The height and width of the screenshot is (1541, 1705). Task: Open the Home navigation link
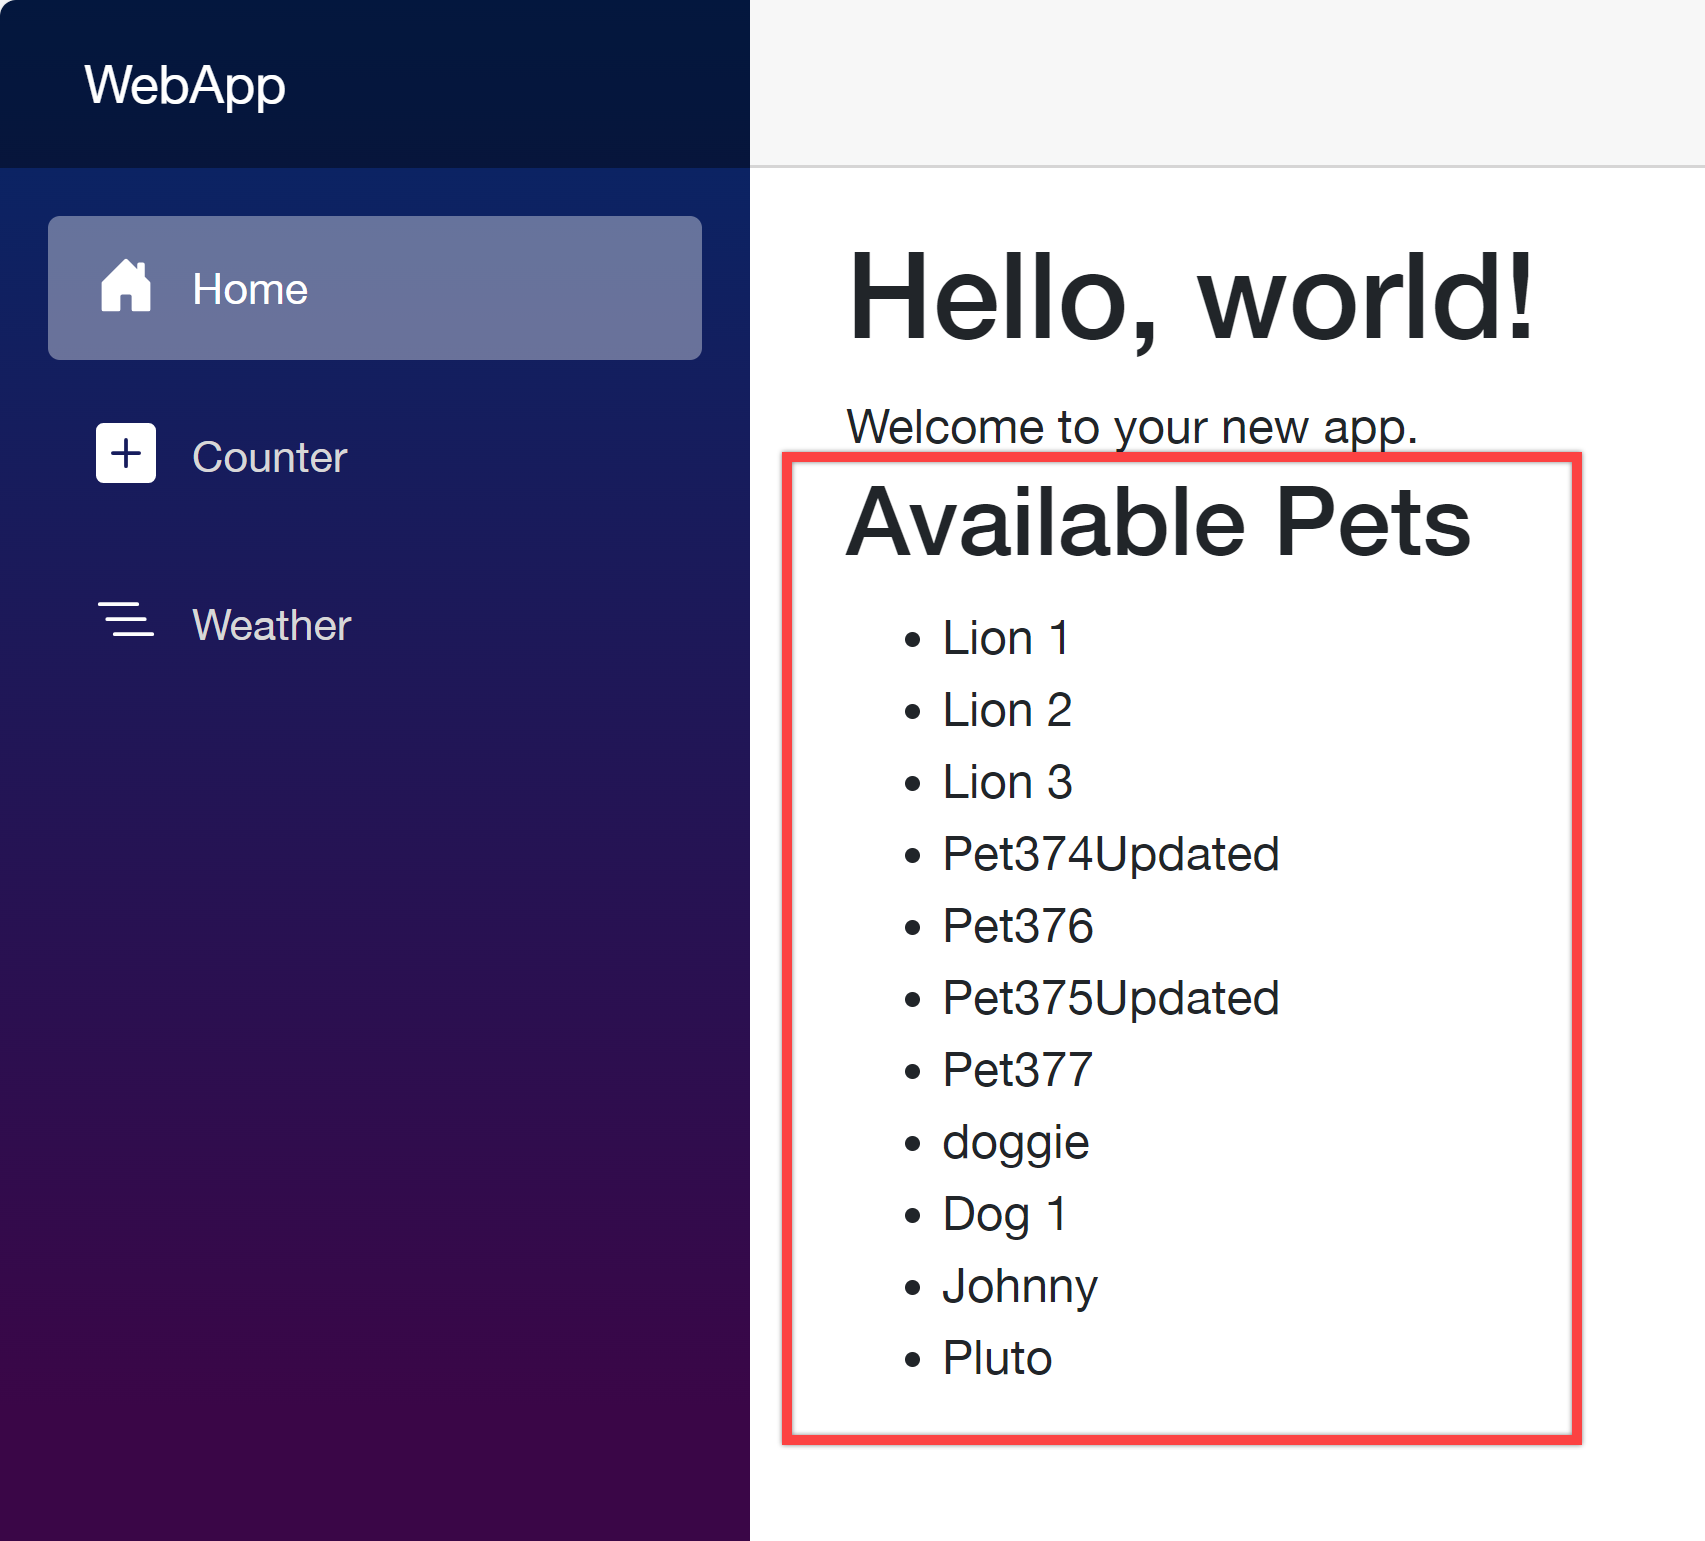[374, 288]
